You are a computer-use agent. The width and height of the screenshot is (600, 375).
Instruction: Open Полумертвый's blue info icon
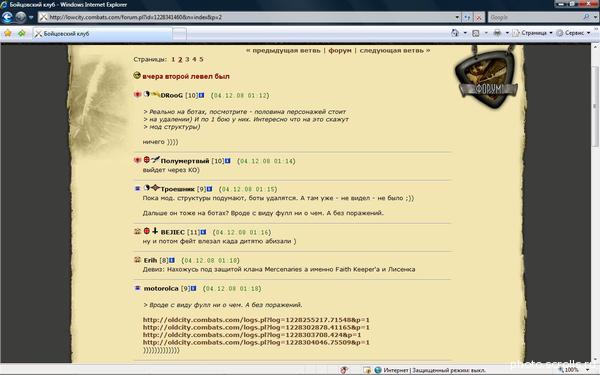click(x=228, y=161)
